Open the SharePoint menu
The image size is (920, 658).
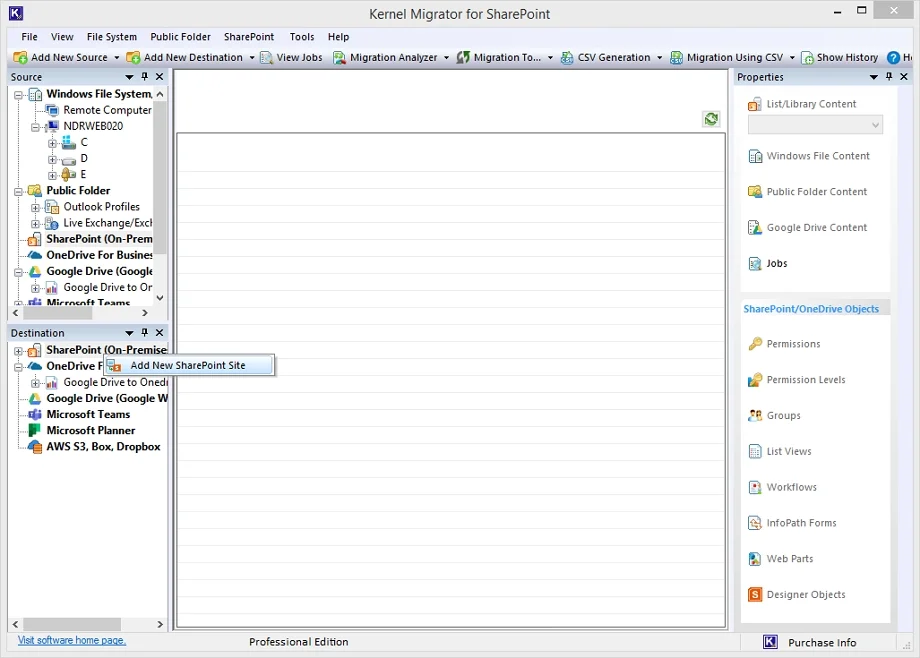(x=249, y=36)
